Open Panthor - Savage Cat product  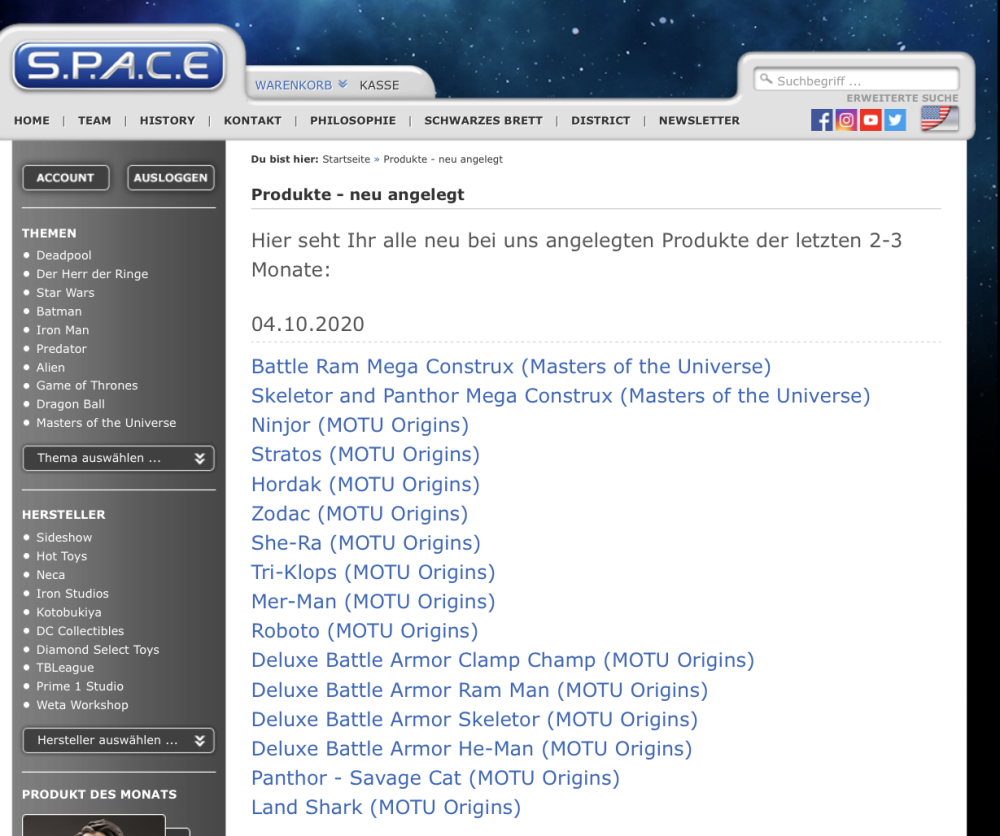[436, 779]
